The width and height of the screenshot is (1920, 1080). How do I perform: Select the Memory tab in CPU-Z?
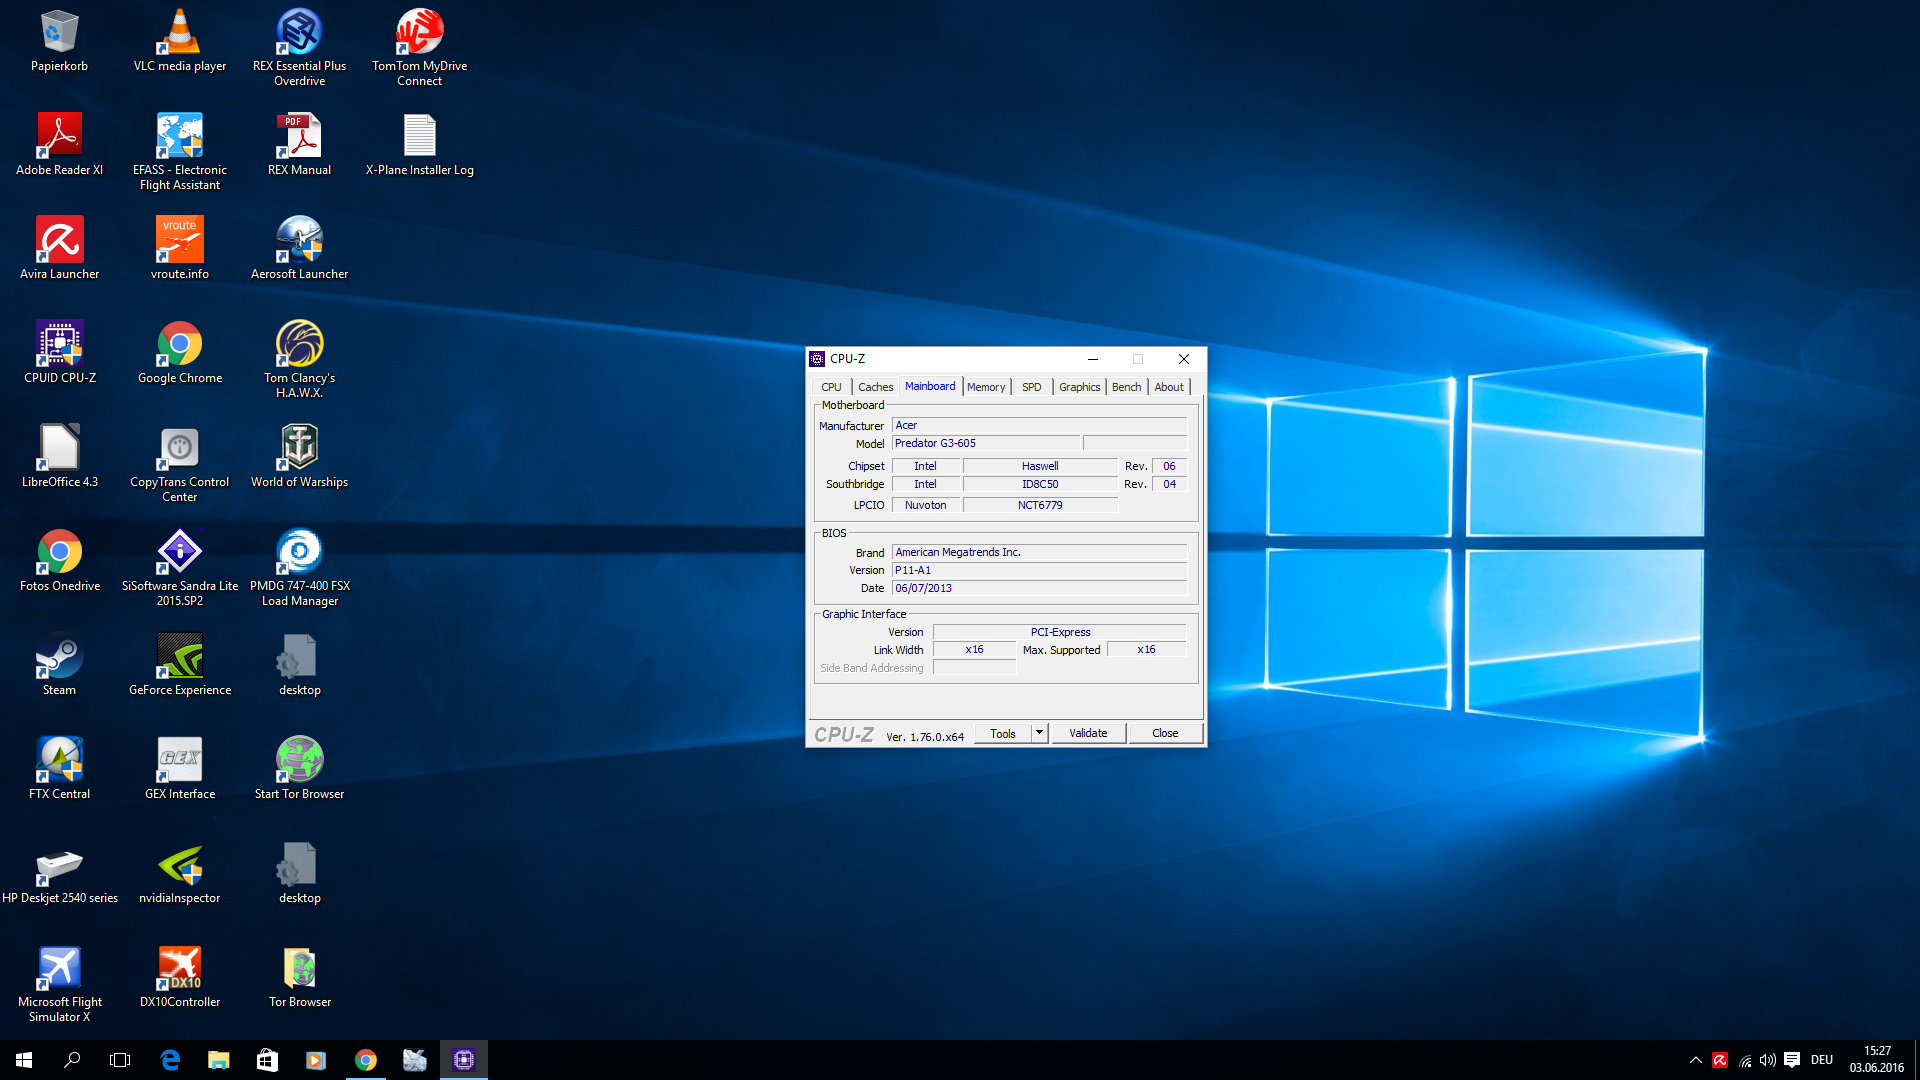(x=986, y=387)
